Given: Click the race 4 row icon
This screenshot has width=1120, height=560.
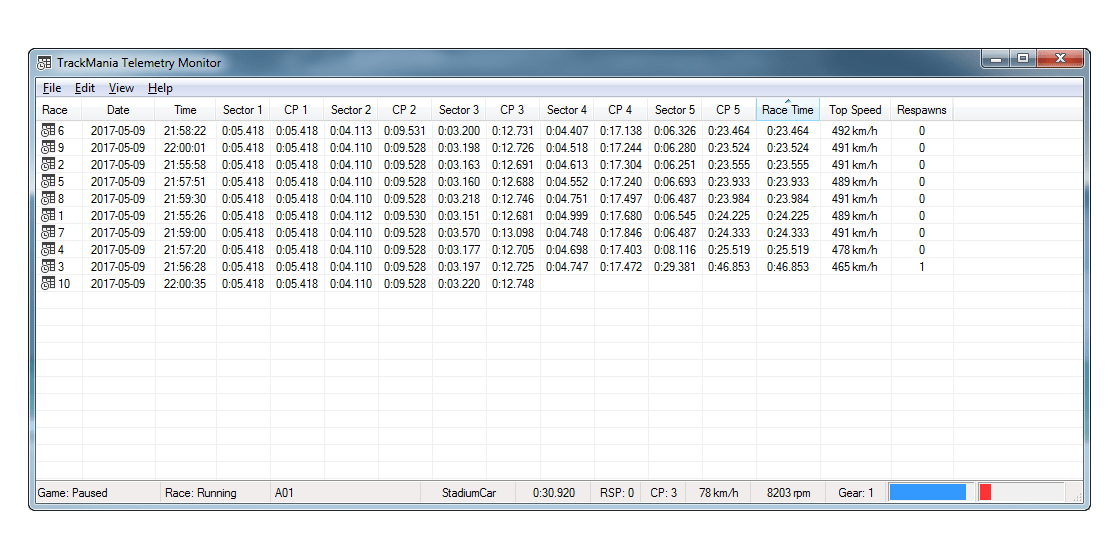Looking at the screenshot, I should click(48, 250).
